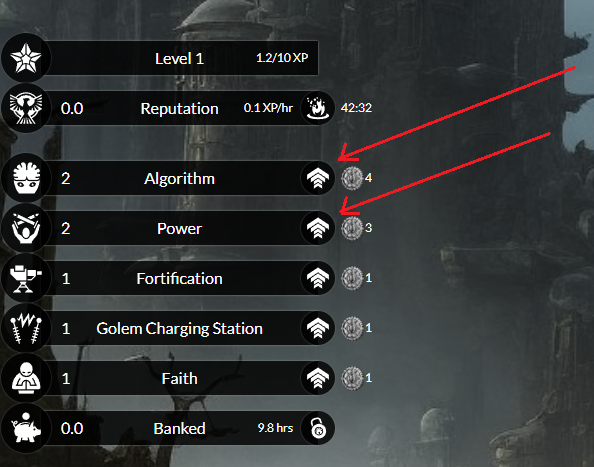
Task: Click the flame icon beside Reputation
Action: click(x=318, y=108)
